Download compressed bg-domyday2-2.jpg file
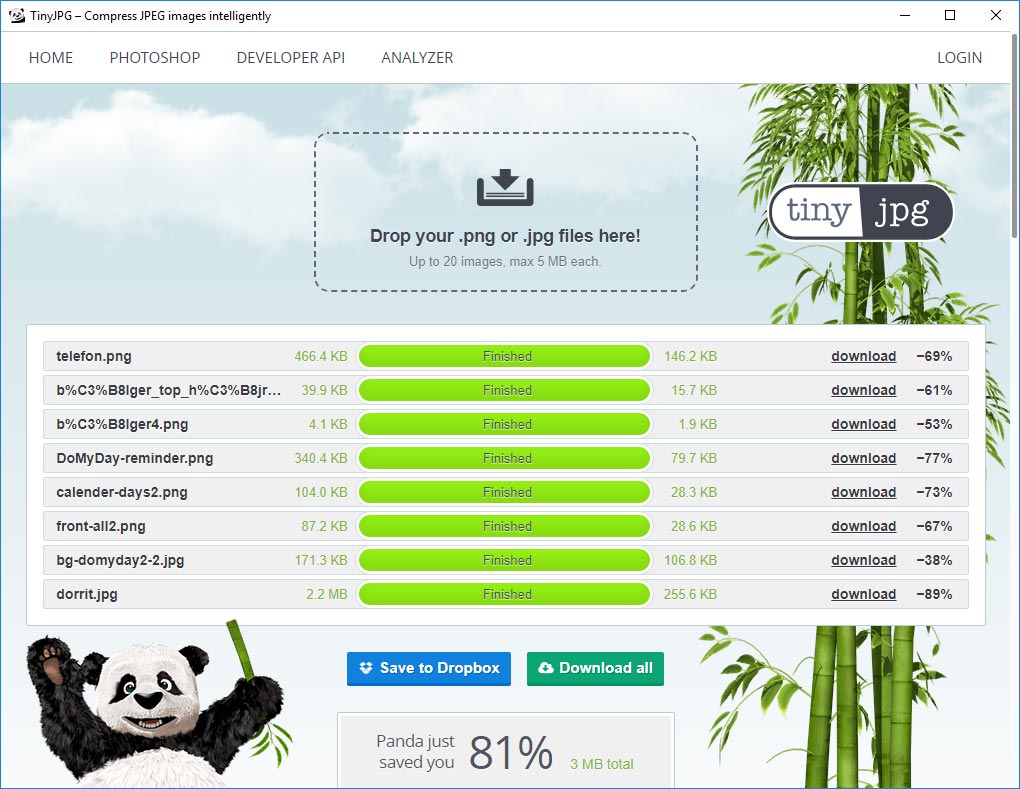The width and height of the screenshot is (1020, 789). (x=863, y=561)
